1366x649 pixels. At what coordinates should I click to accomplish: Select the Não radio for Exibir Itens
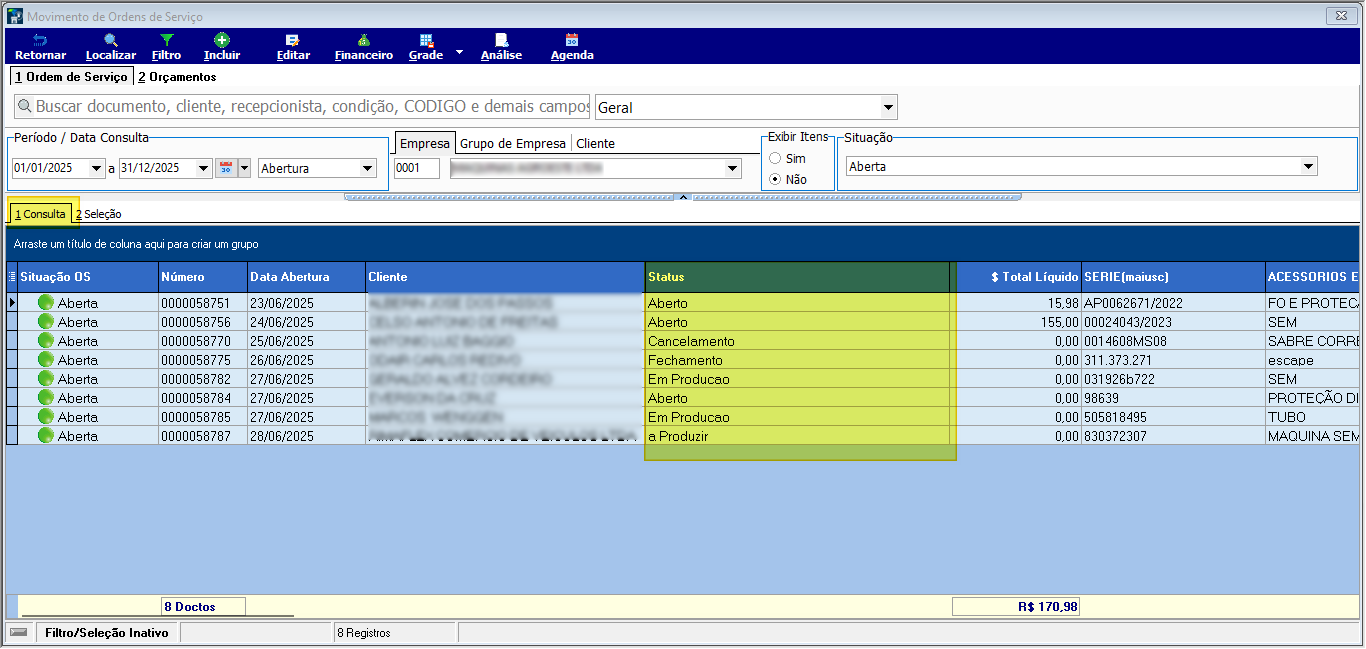coord(775,180)
